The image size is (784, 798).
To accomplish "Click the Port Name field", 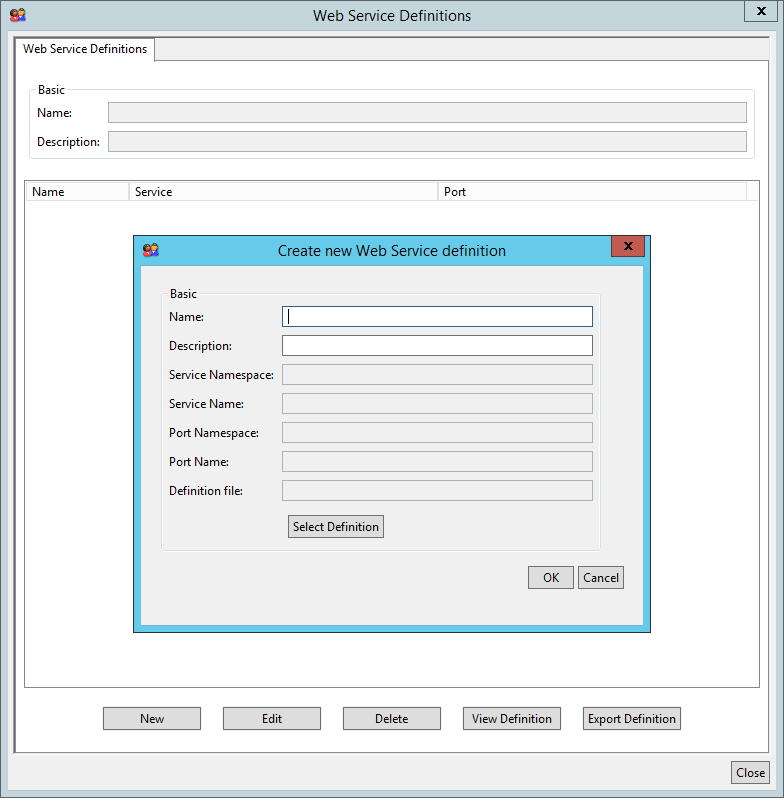I will (437, 462).
